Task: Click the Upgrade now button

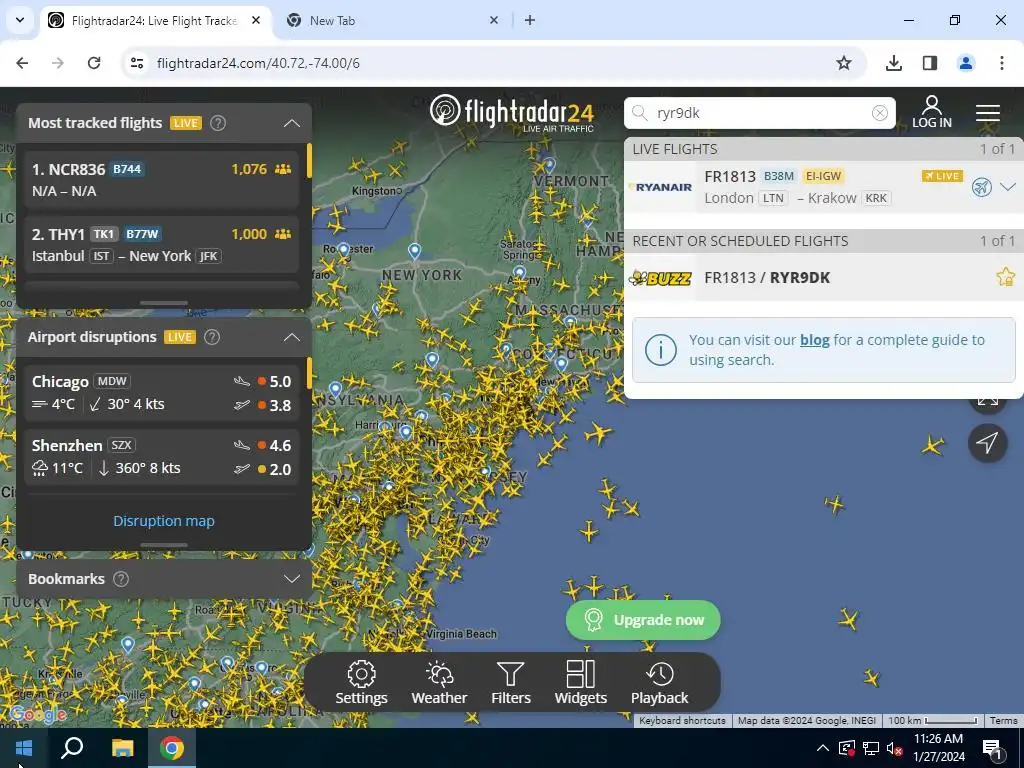Action: pyautogui.click(x=643, y=620)
